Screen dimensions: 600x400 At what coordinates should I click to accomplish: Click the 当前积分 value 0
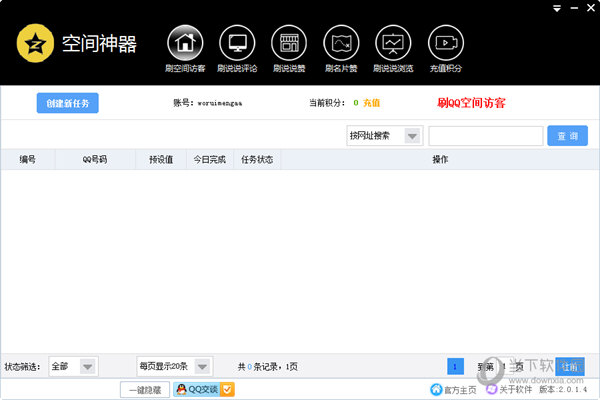[x=356, y=103]
